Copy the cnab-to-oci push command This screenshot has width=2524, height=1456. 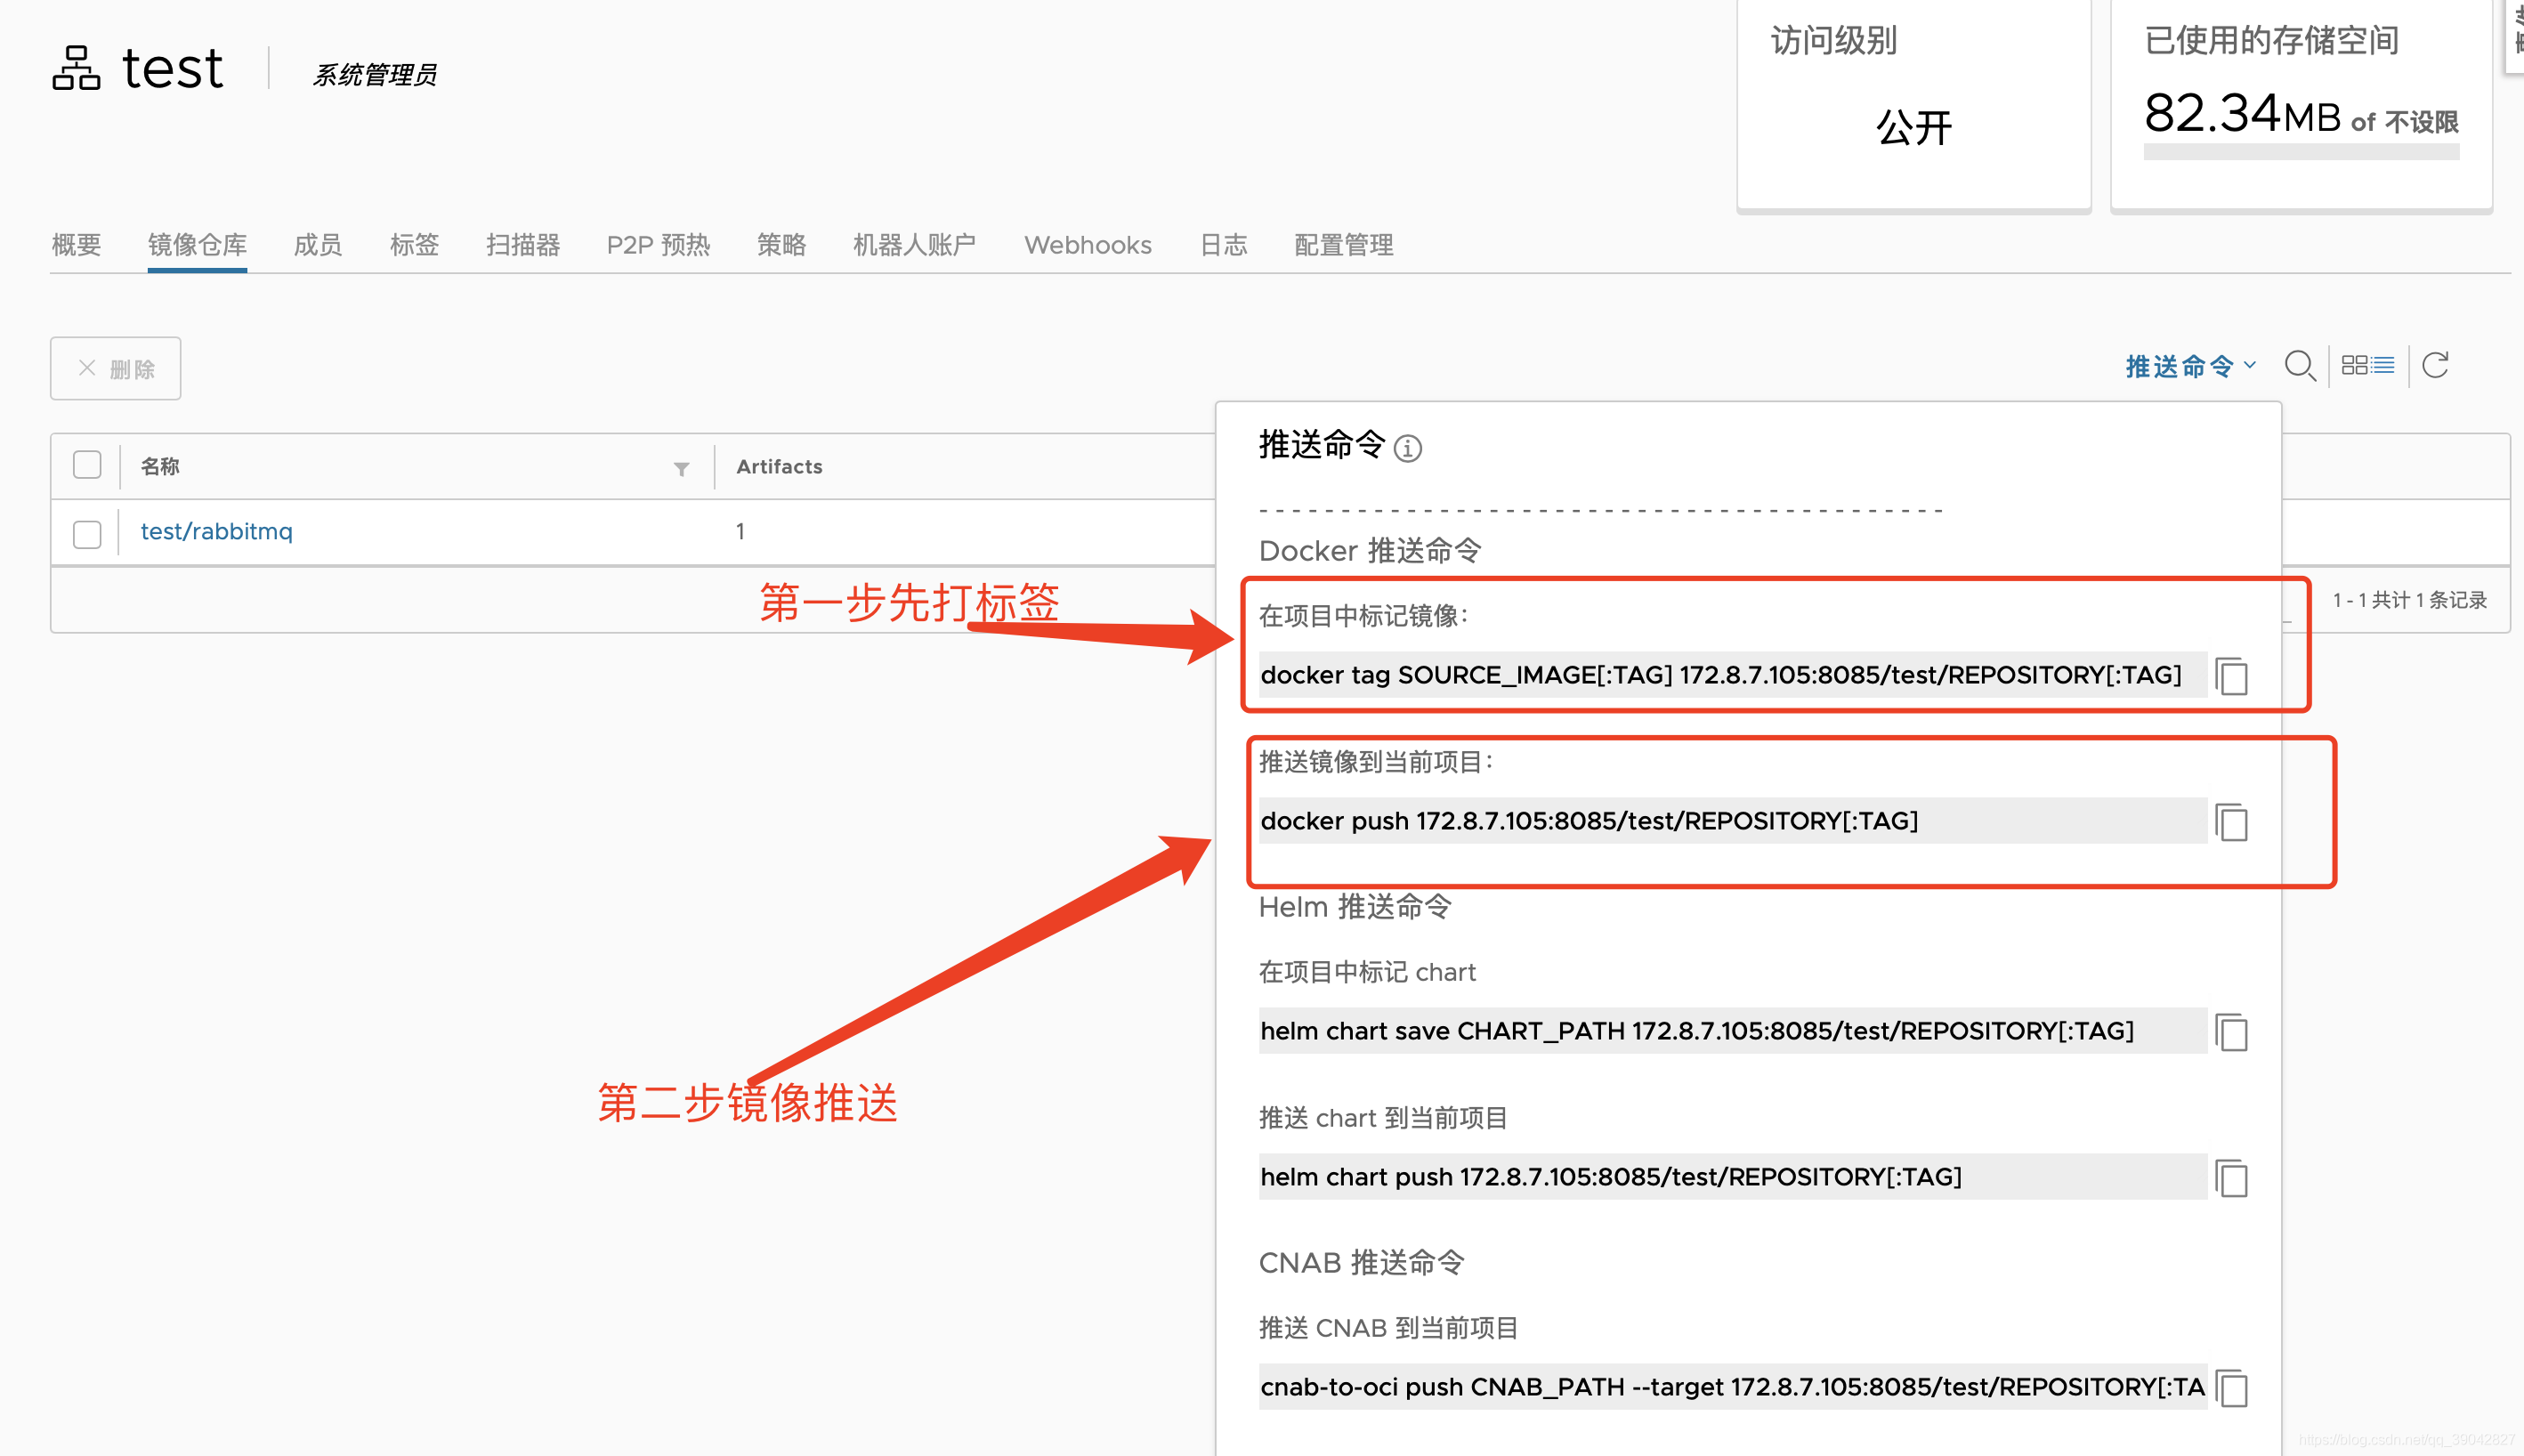pos(2231,1388)
